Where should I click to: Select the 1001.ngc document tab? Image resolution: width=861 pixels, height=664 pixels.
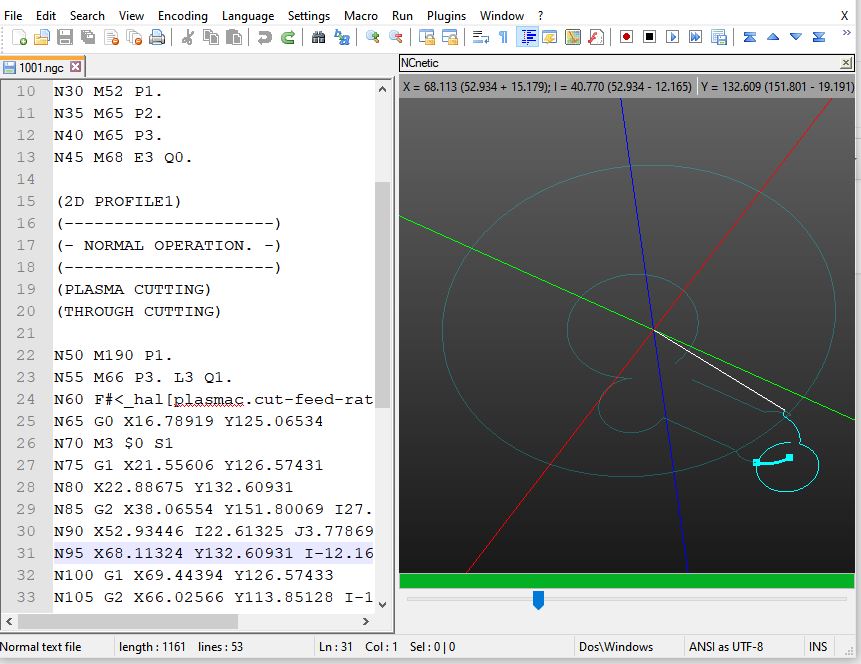click(x=41, y=68)
